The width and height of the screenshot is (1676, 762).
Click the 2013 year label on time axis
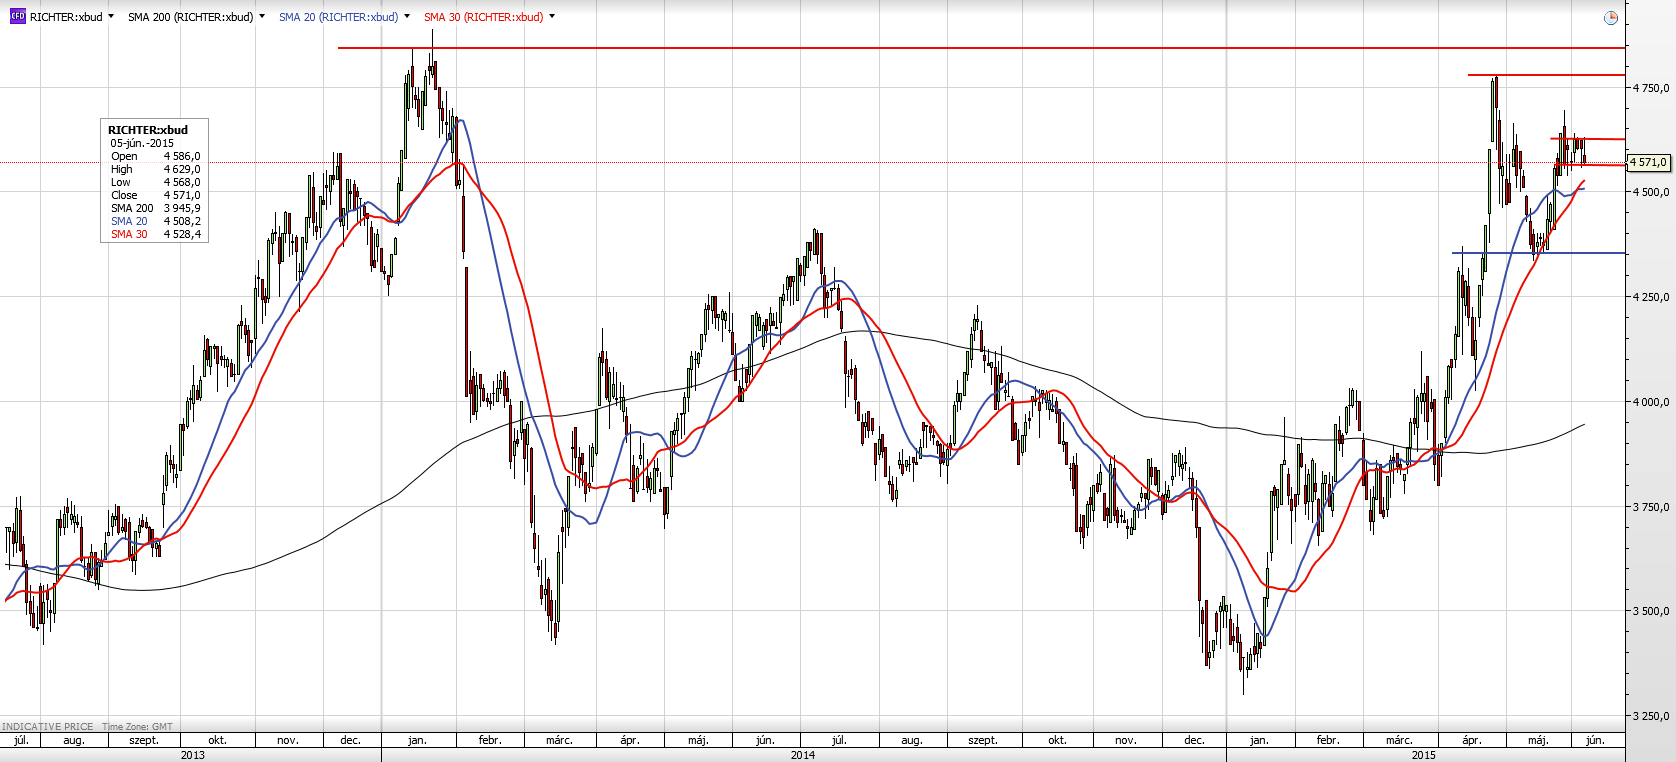pos(192,755)
